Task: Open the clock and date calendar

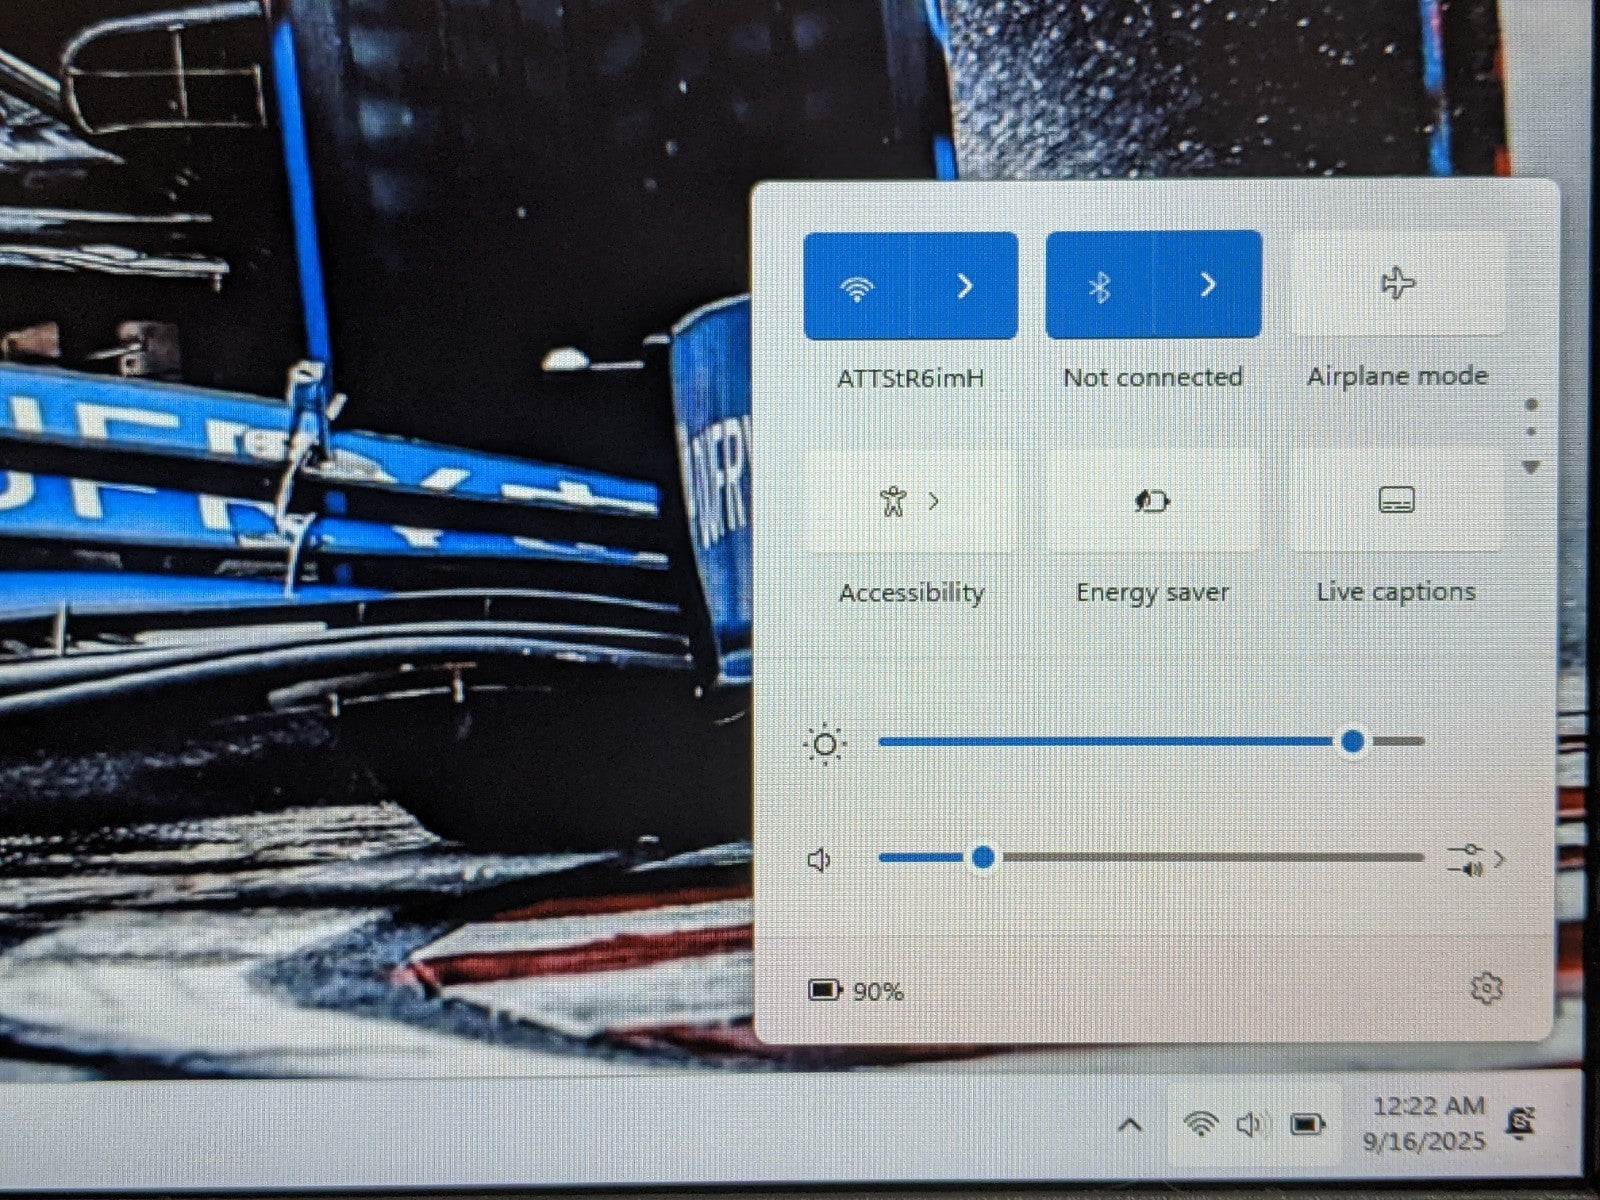Action: coord(1427,1123)
